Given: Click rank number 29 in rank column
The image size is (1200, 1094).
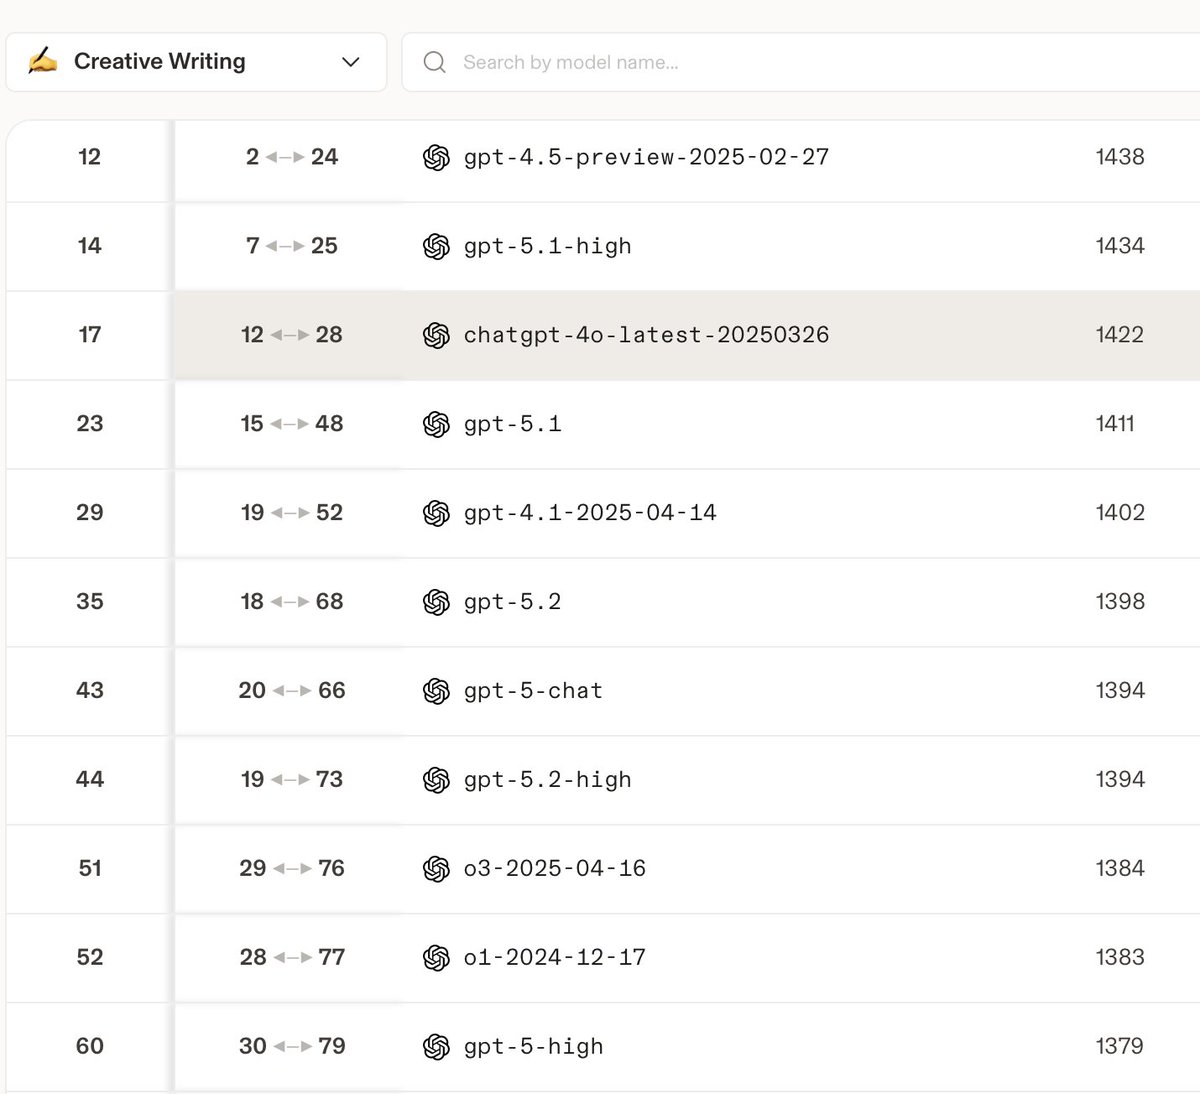Looking at the screenshot, I should tap(89, 513).
